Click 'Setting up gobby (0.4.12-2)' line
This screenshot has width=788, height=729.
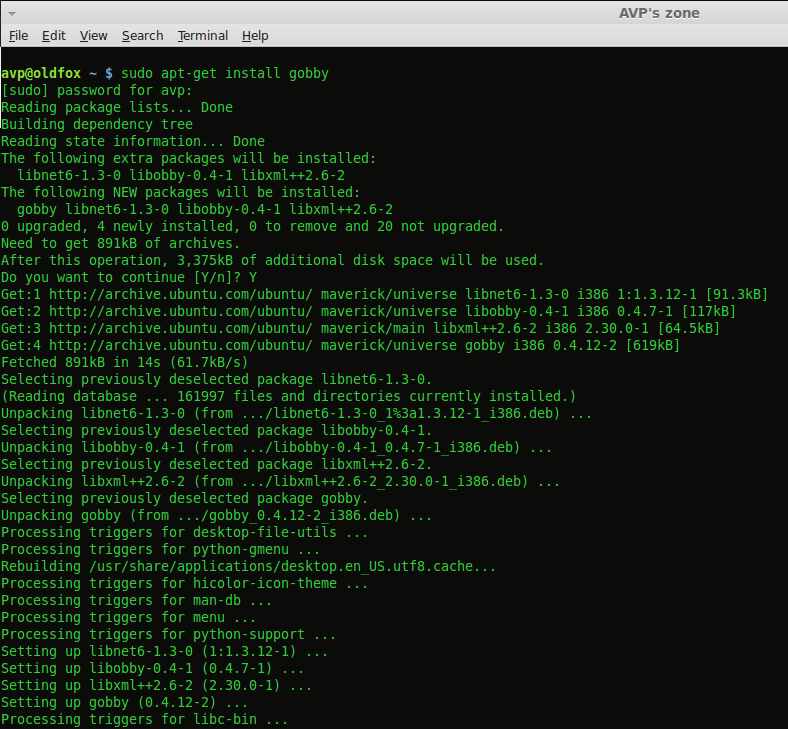click(x=124, y=703)
